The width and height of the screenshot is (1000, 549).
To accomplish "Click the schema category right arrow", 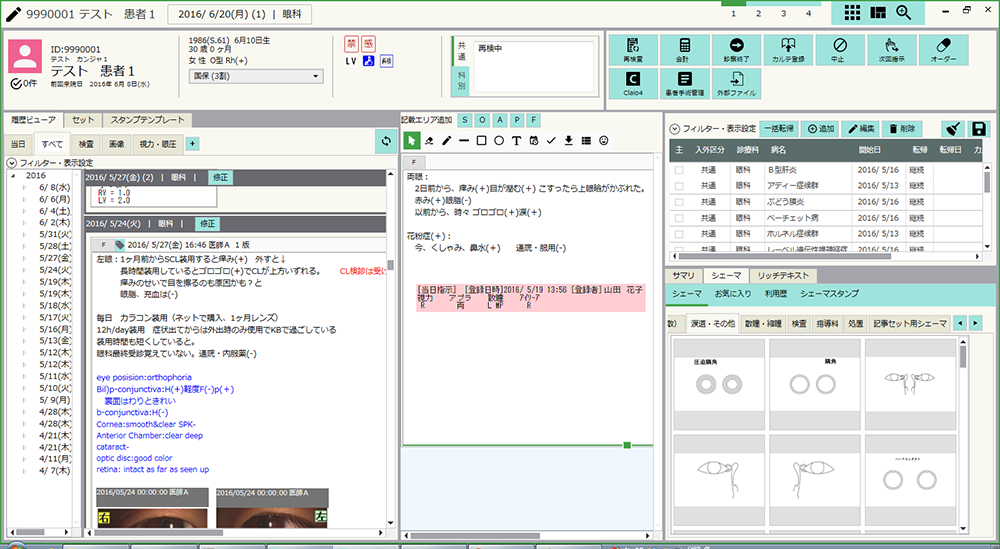I will pos(975,323).
